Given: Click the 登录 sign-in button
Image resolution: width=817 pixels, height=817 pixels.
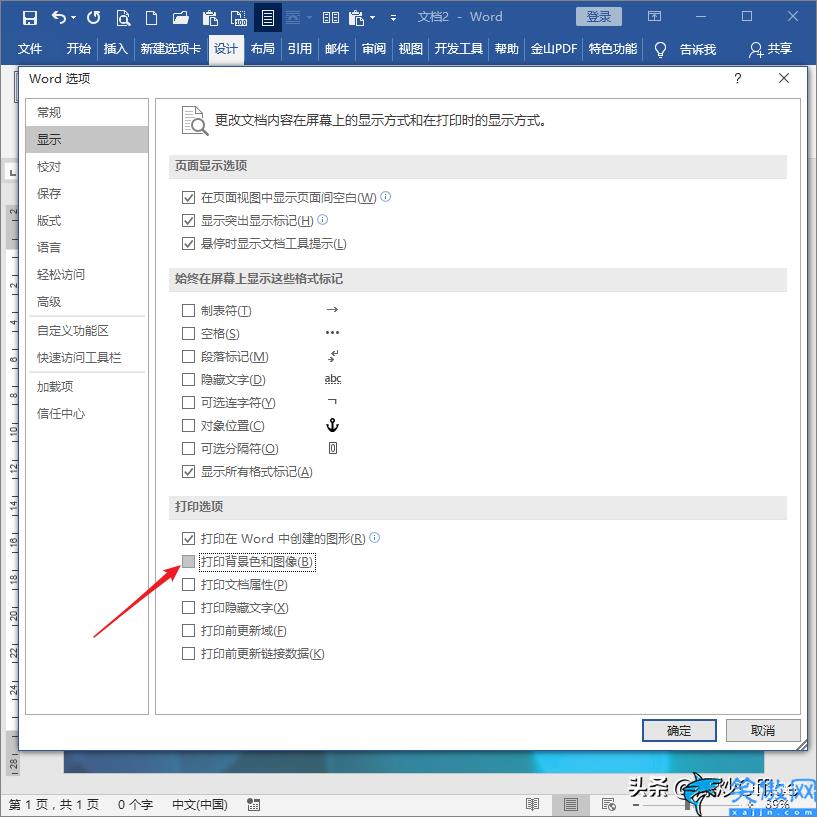Looking at the screenshot, I should pos(599,17).
